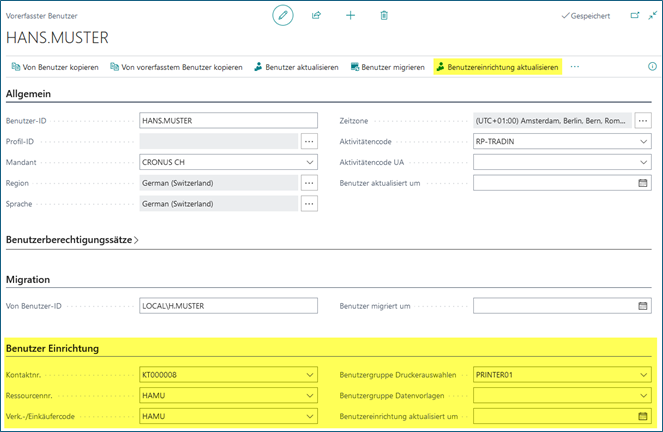Open calendar for Benutzer aktualisiert um

coord(643,183)
